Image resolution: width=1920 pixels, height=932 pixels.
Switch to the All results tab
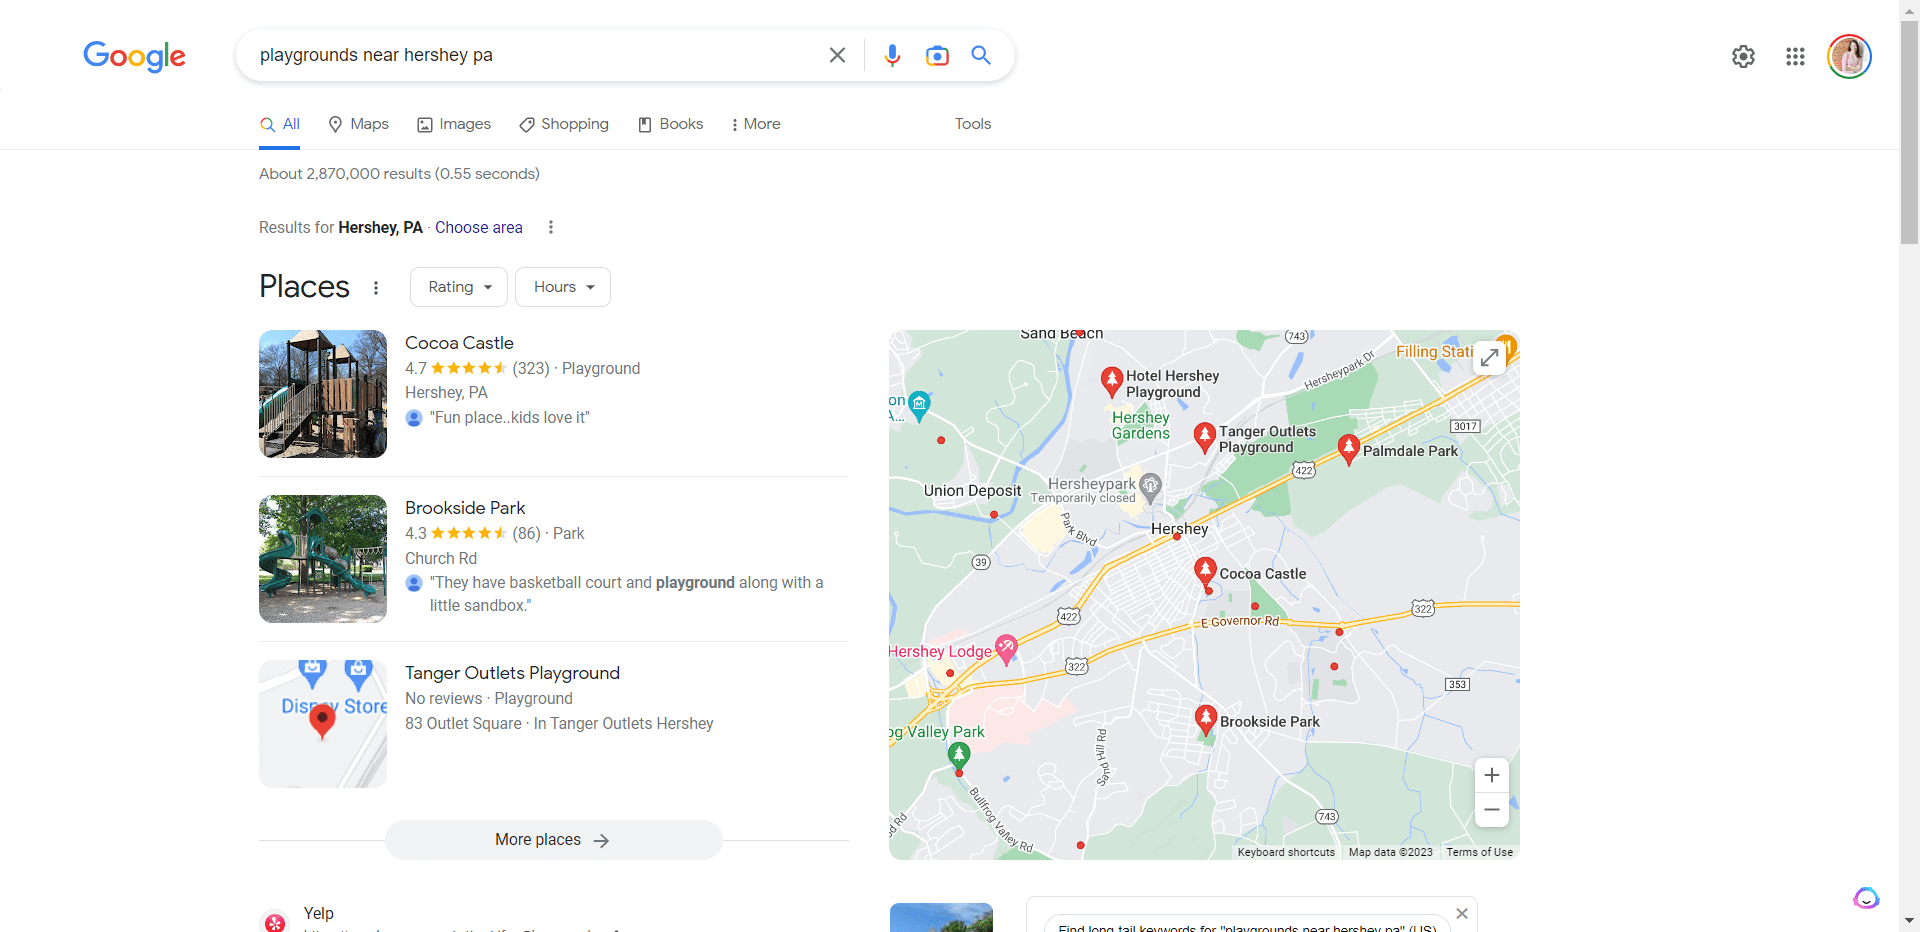[x=280, y=124]
